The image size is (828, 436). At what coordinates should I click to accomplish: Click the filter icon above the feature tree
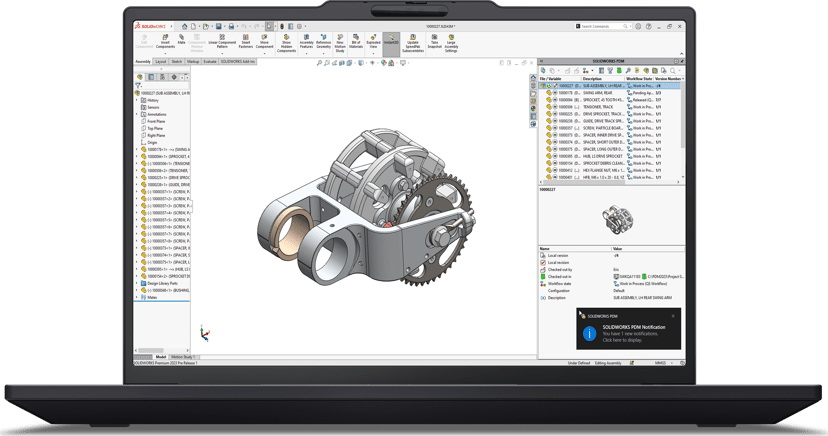pos(138,86)
